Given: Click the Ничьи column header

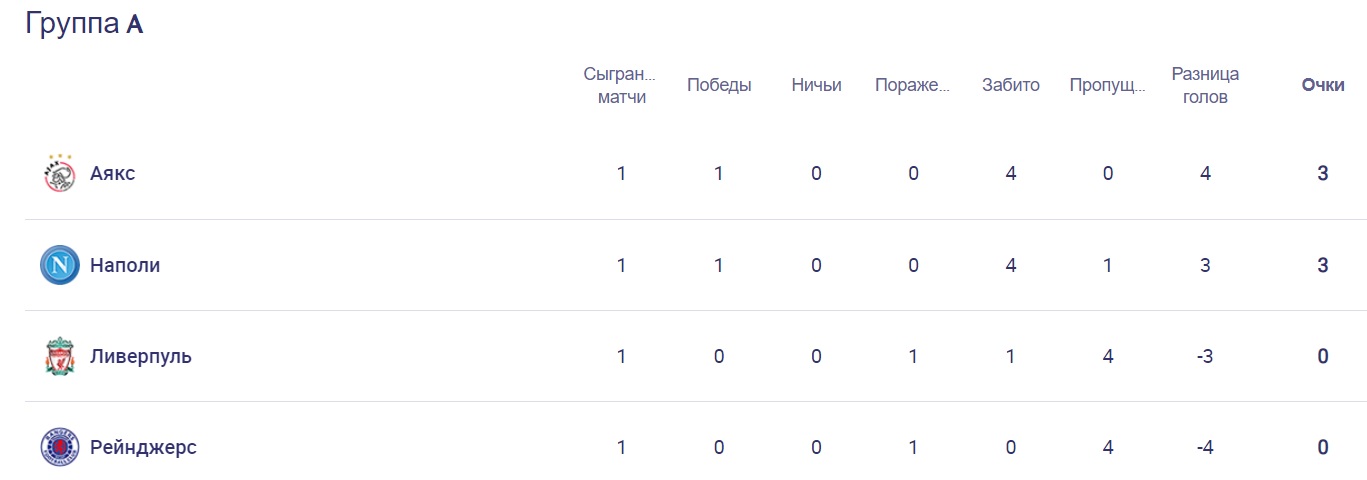Looking at the screenshot, I should pos(816,86).
